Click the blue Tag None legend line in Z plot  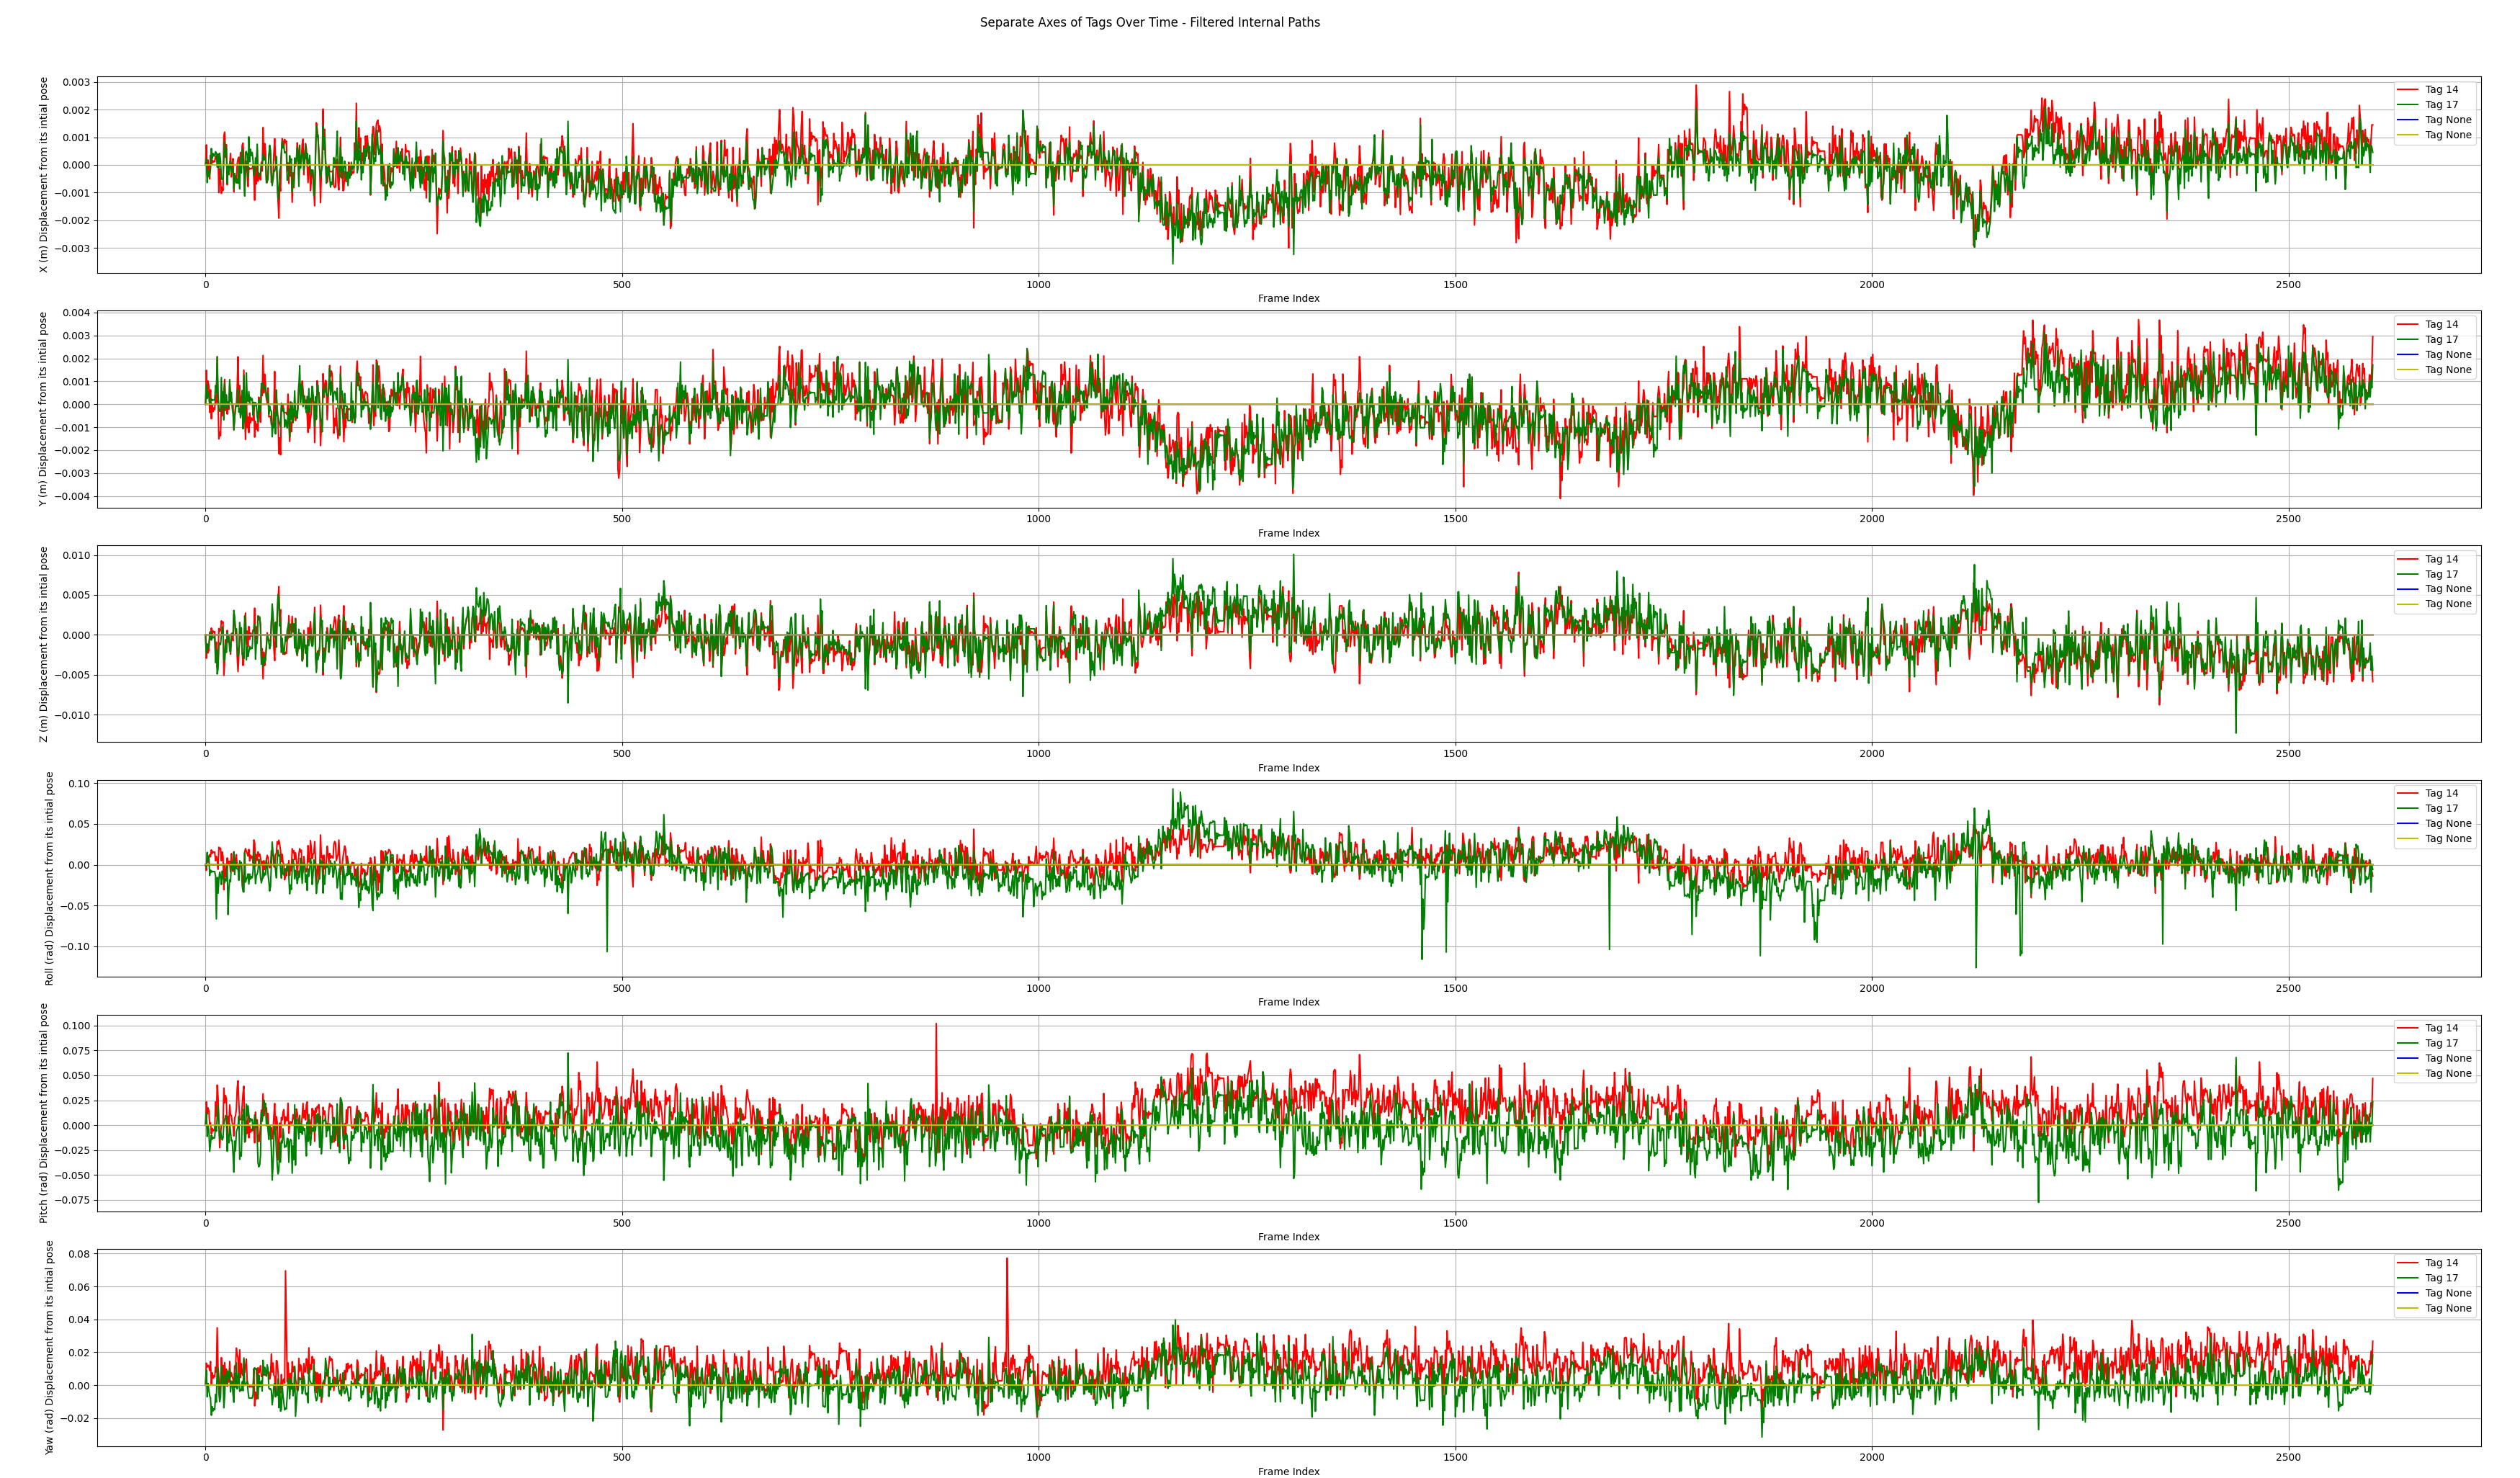coord(2407,589)
